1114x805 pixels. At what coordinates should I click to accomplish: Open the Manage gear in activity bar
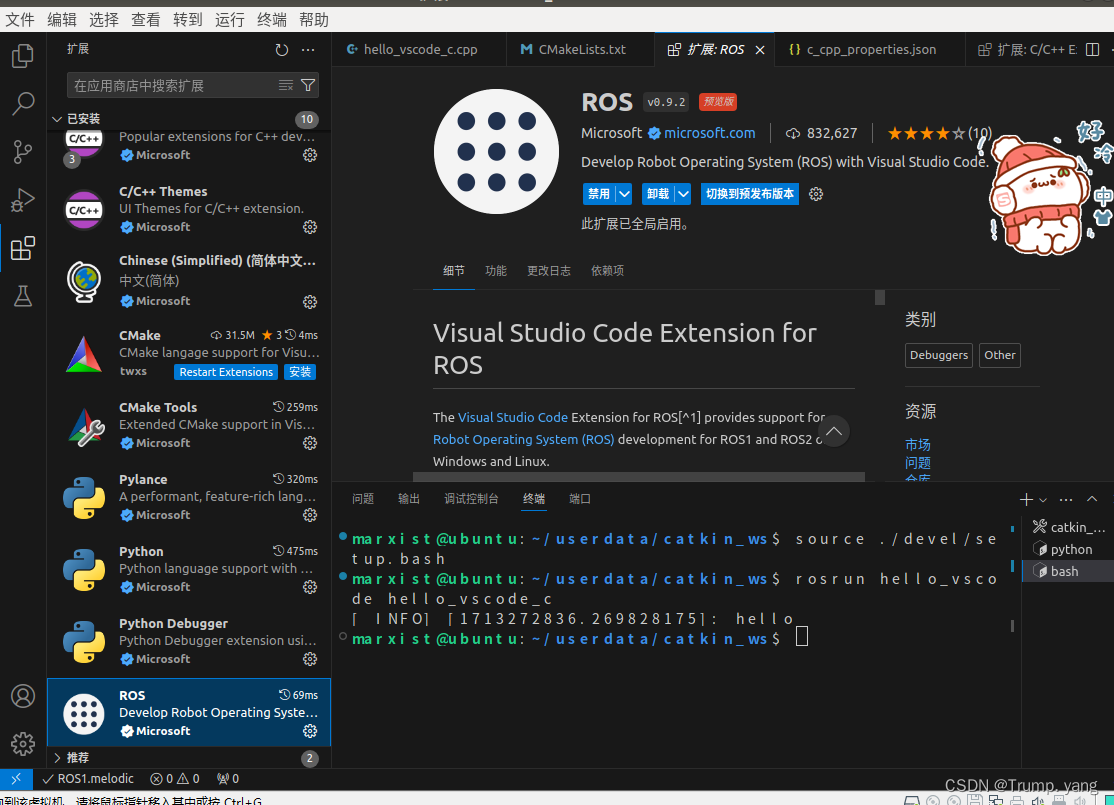tap(23, 744)
